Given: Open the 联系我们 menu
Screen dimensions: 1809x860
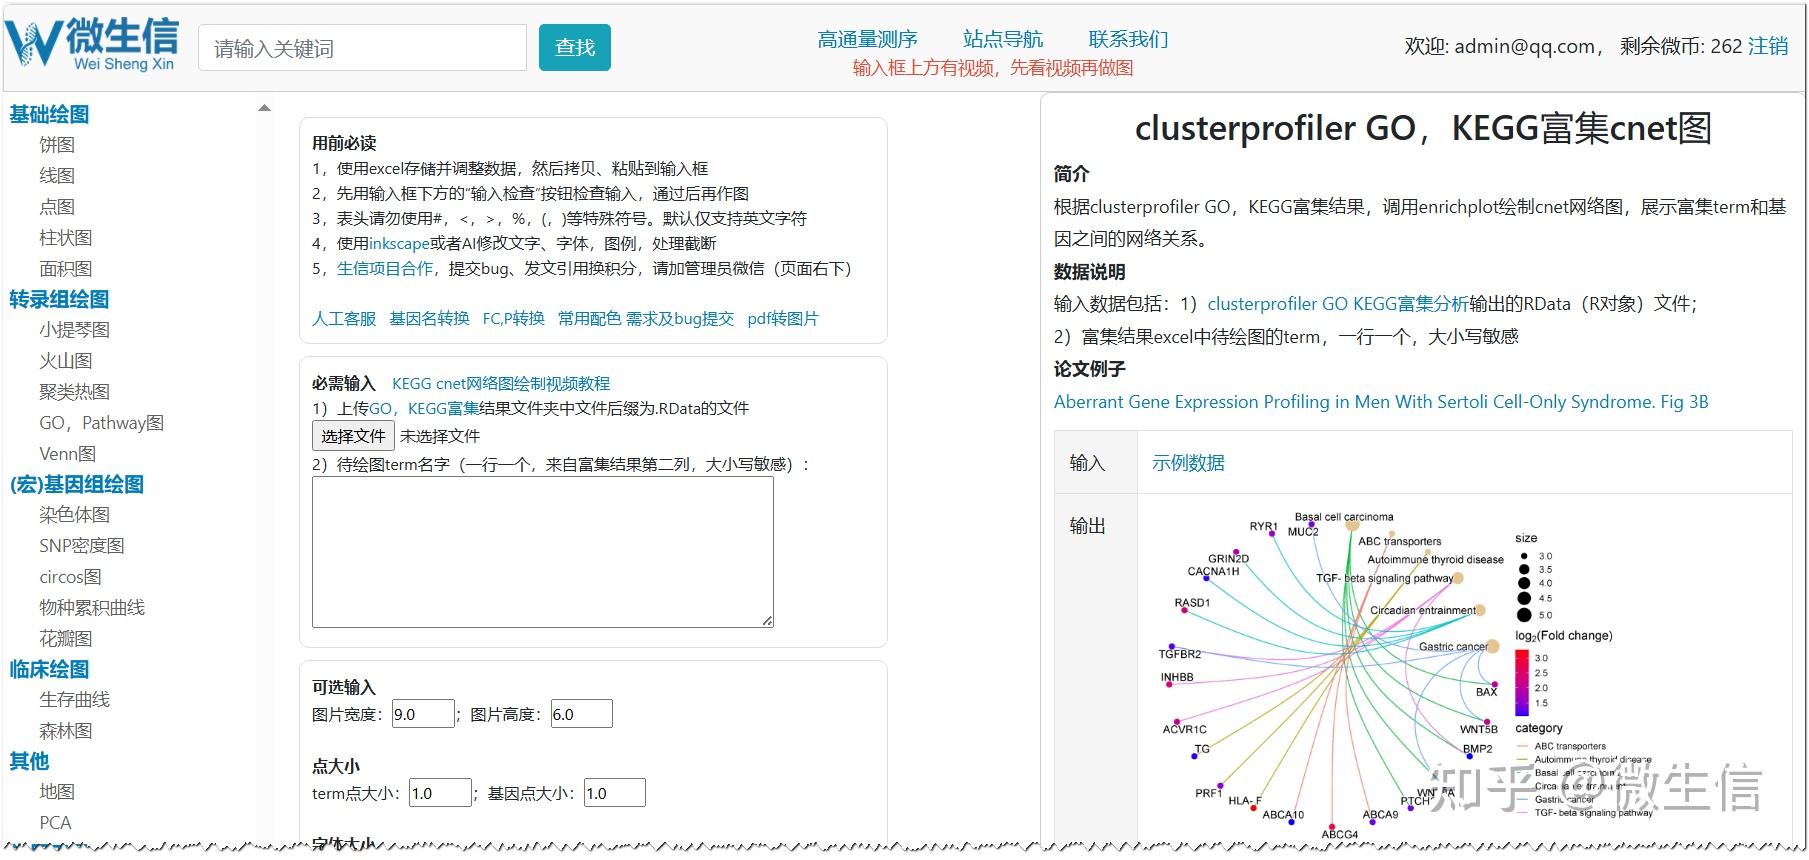Looking at the screenshot, I should pyautogui.click(x=1128, y=39).
